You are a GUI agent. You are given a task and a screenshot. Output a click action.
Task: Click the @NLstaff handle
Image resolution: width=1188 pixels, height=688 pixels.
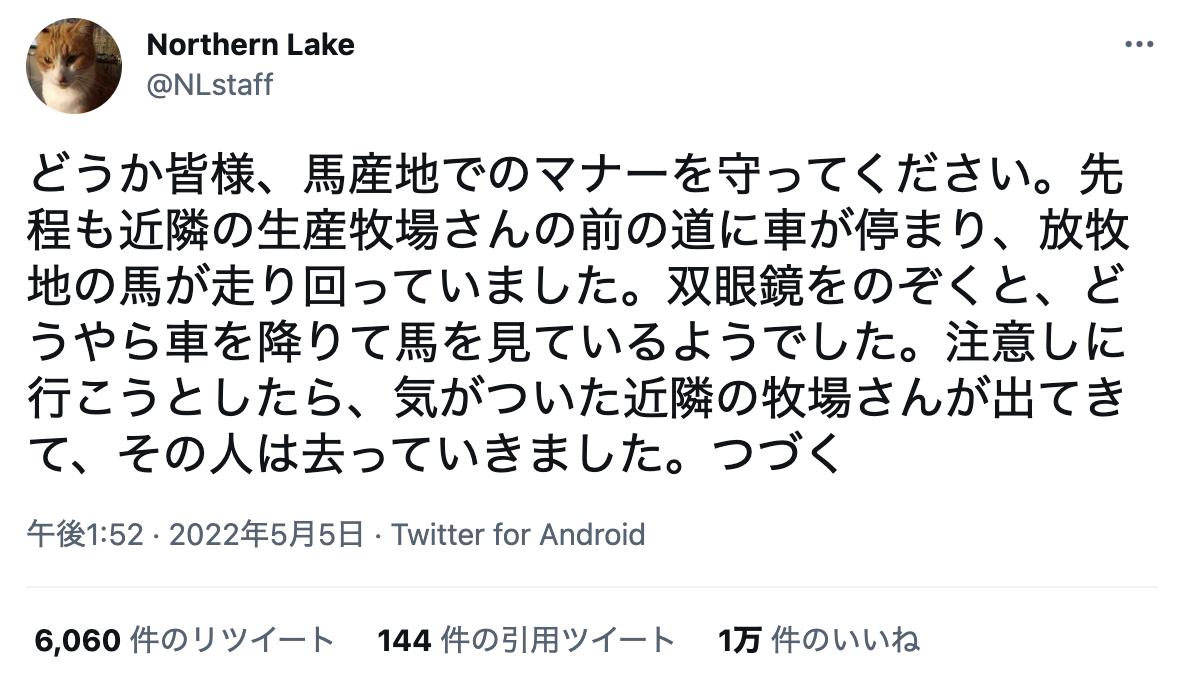209,85
